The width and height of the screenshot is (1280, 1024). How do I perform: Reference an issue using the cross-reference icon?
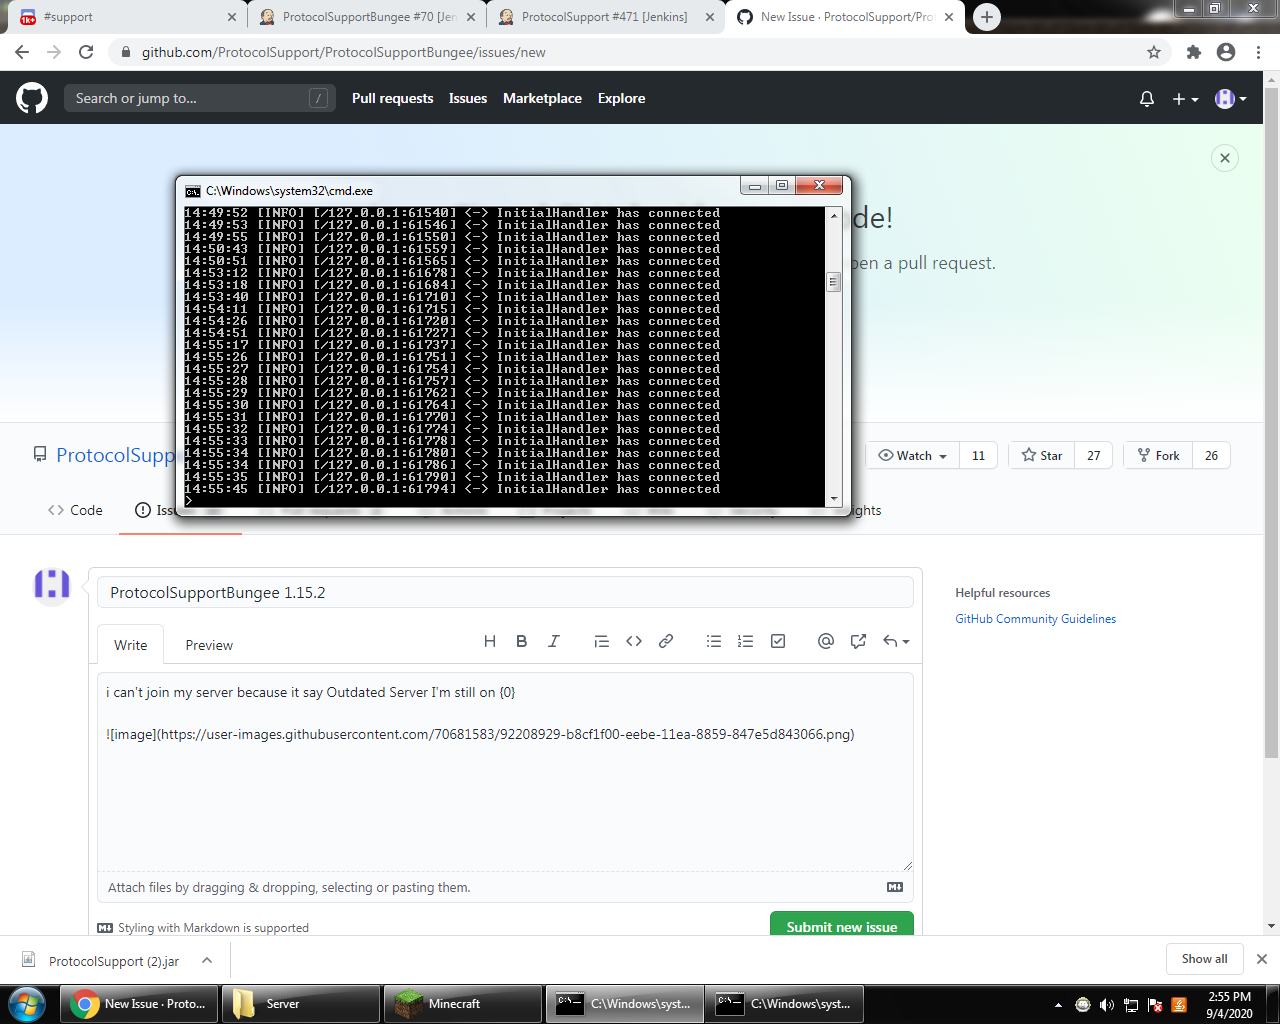858,641
